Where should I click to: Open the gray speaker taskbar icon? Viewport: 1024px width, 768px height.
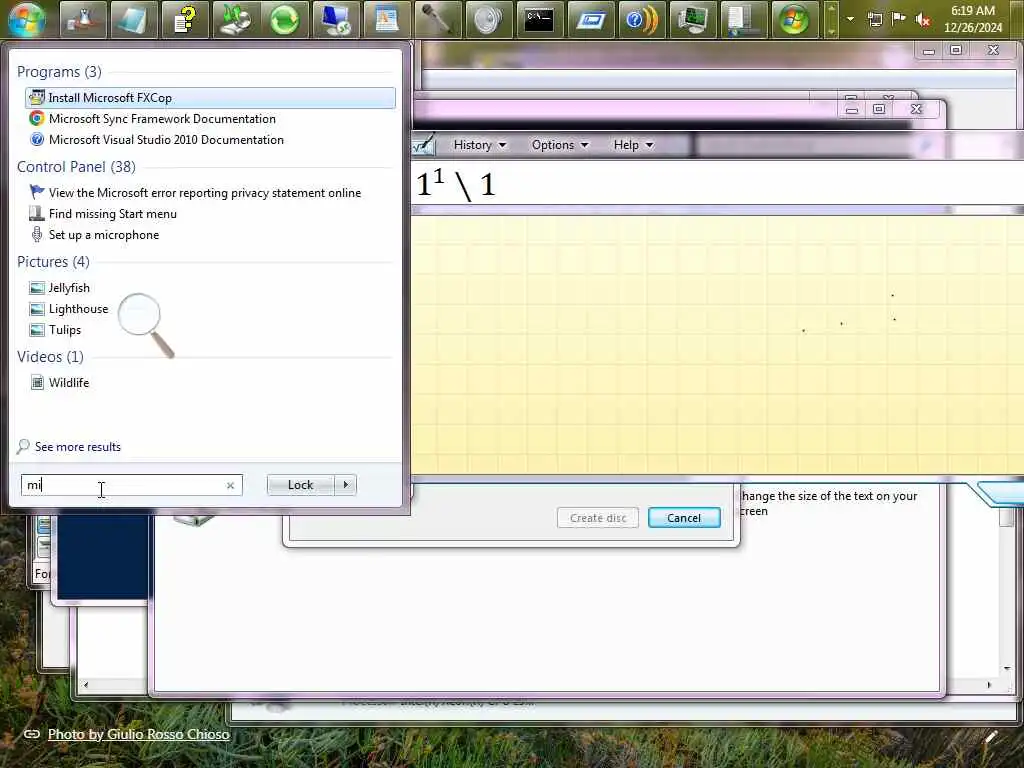[x=488, y=19]
